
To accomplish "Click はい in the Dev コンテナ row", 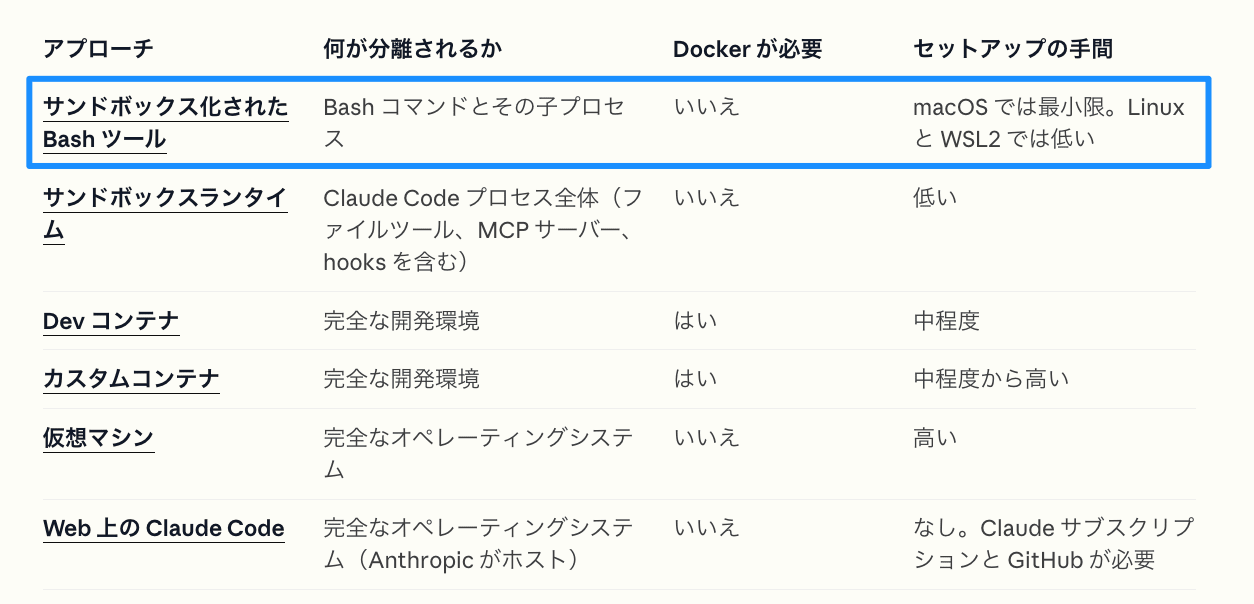I will click(695, 321).
